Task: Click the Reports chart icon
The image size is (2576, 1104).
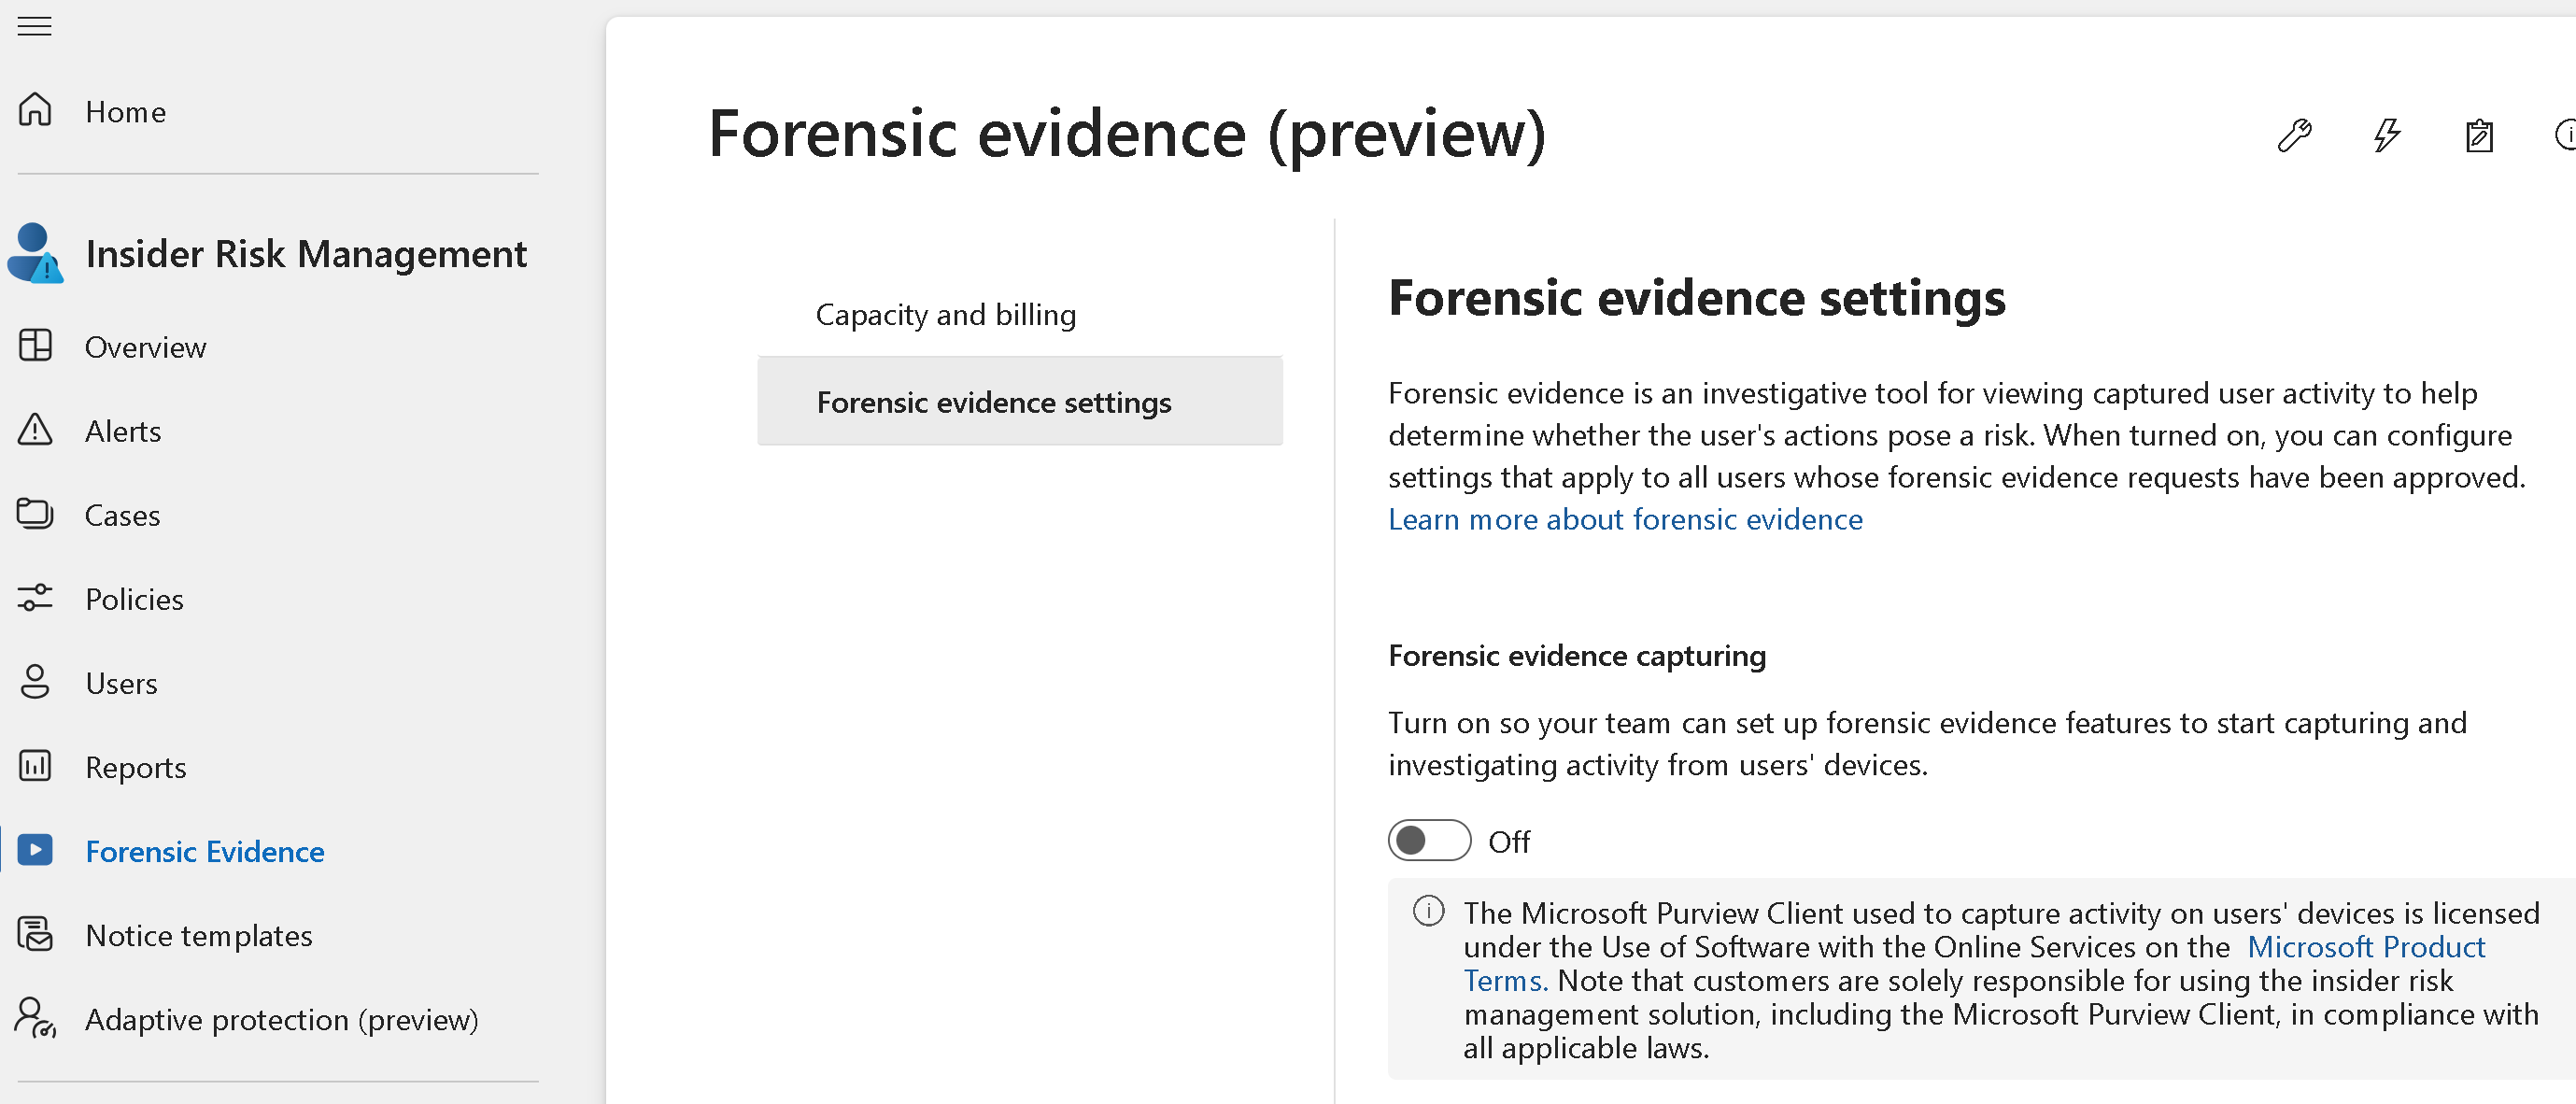Action: [x=35, y=765]
